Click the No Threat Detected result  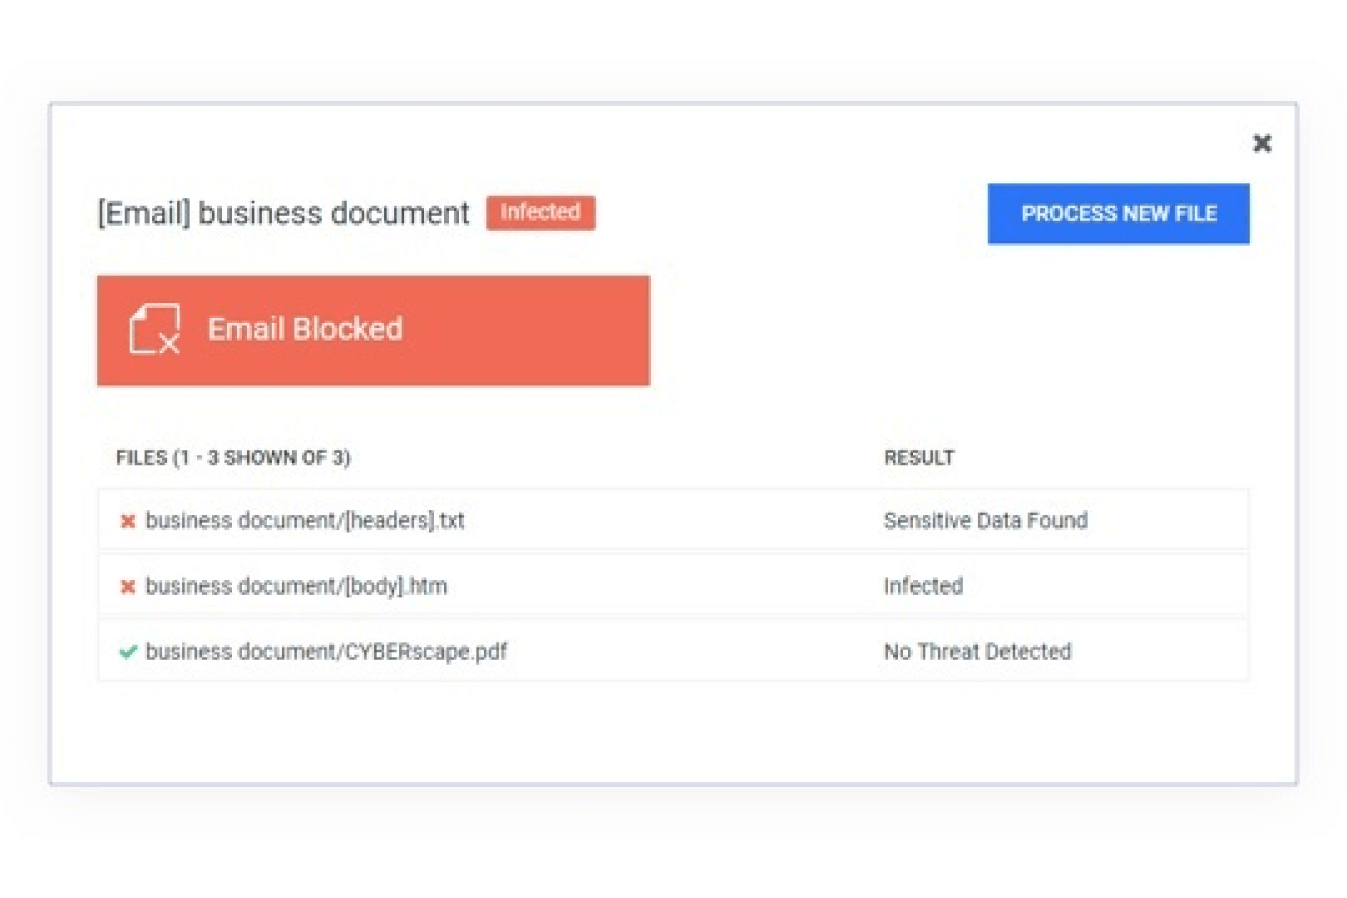[x=977, y=651]
